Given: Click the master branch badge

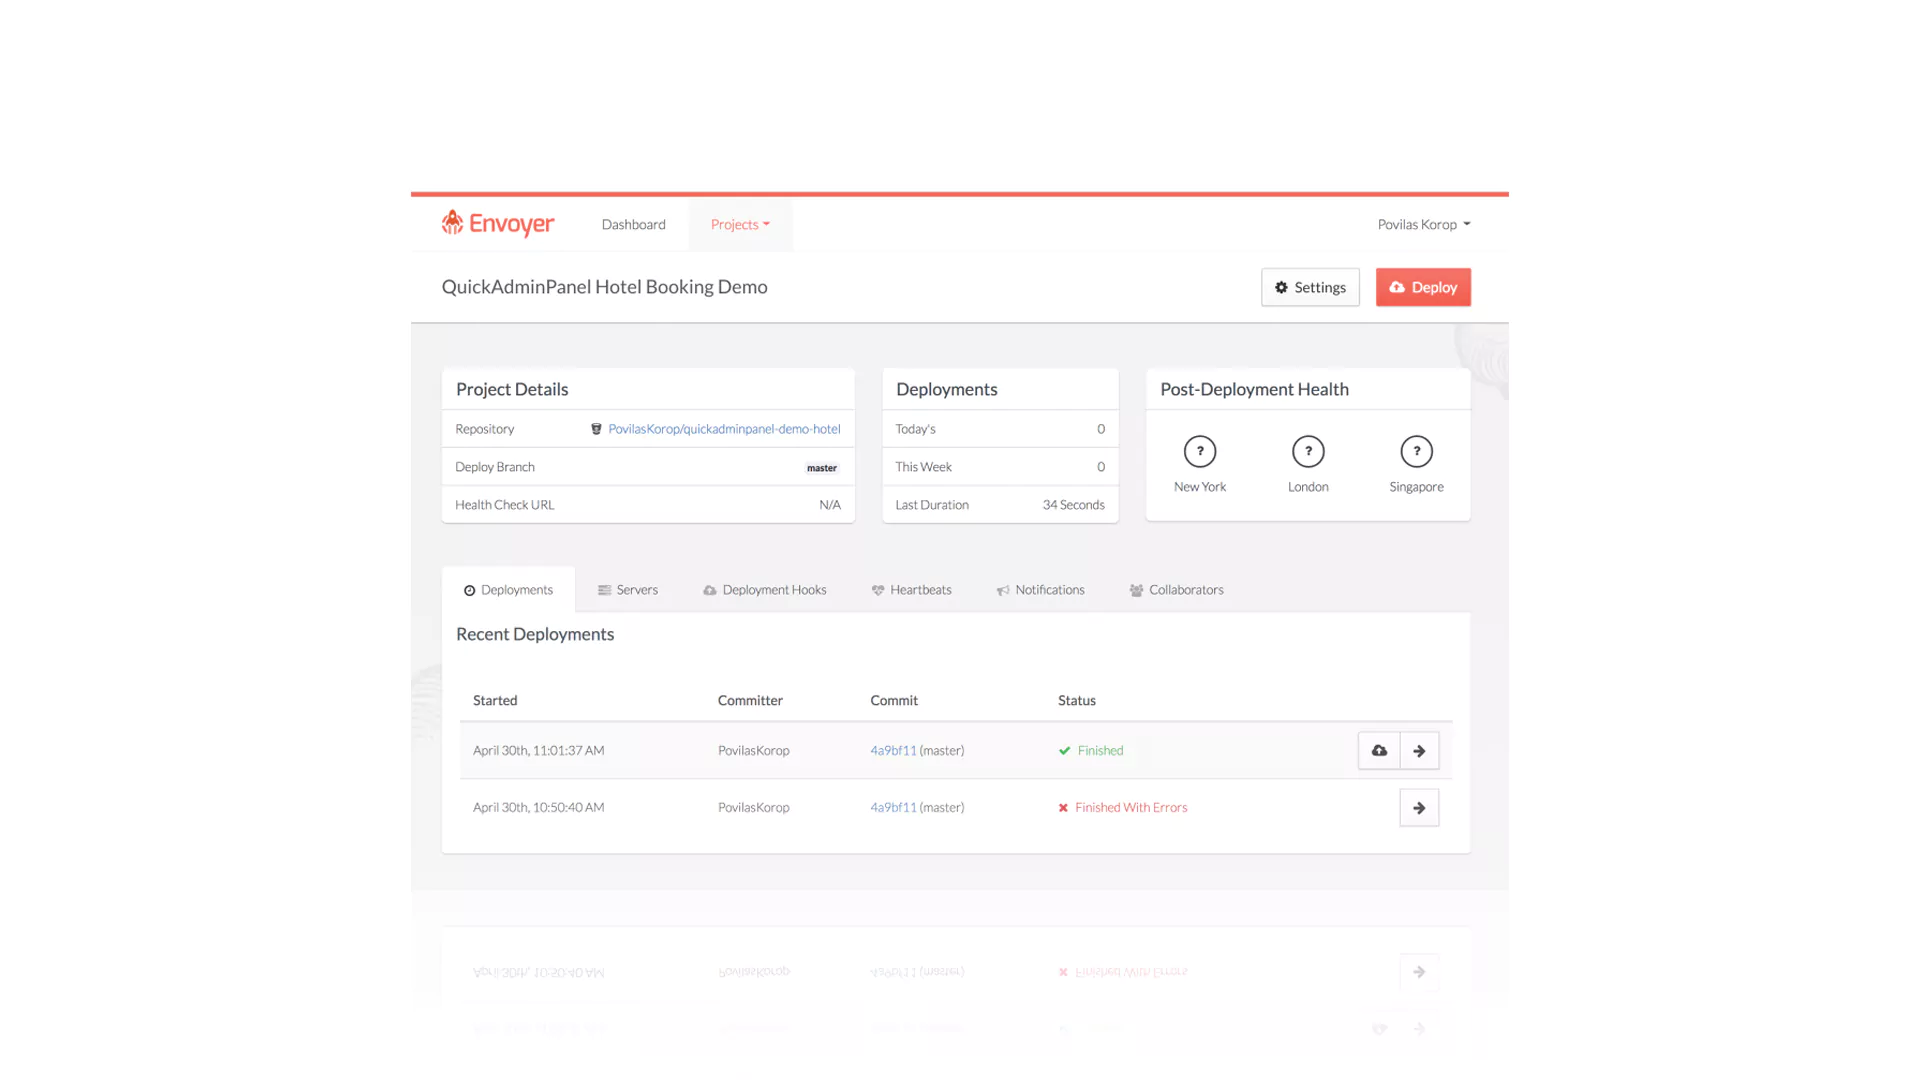Looking at the screenshot, I should [x=822, y=467].
